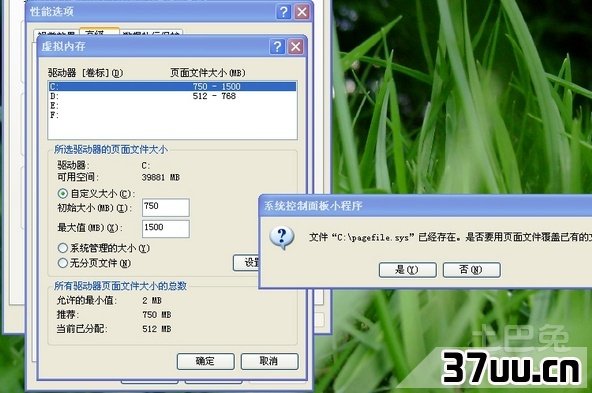Decline with 否(N) button in message box

pyautogui.click(x=472, y=270)
